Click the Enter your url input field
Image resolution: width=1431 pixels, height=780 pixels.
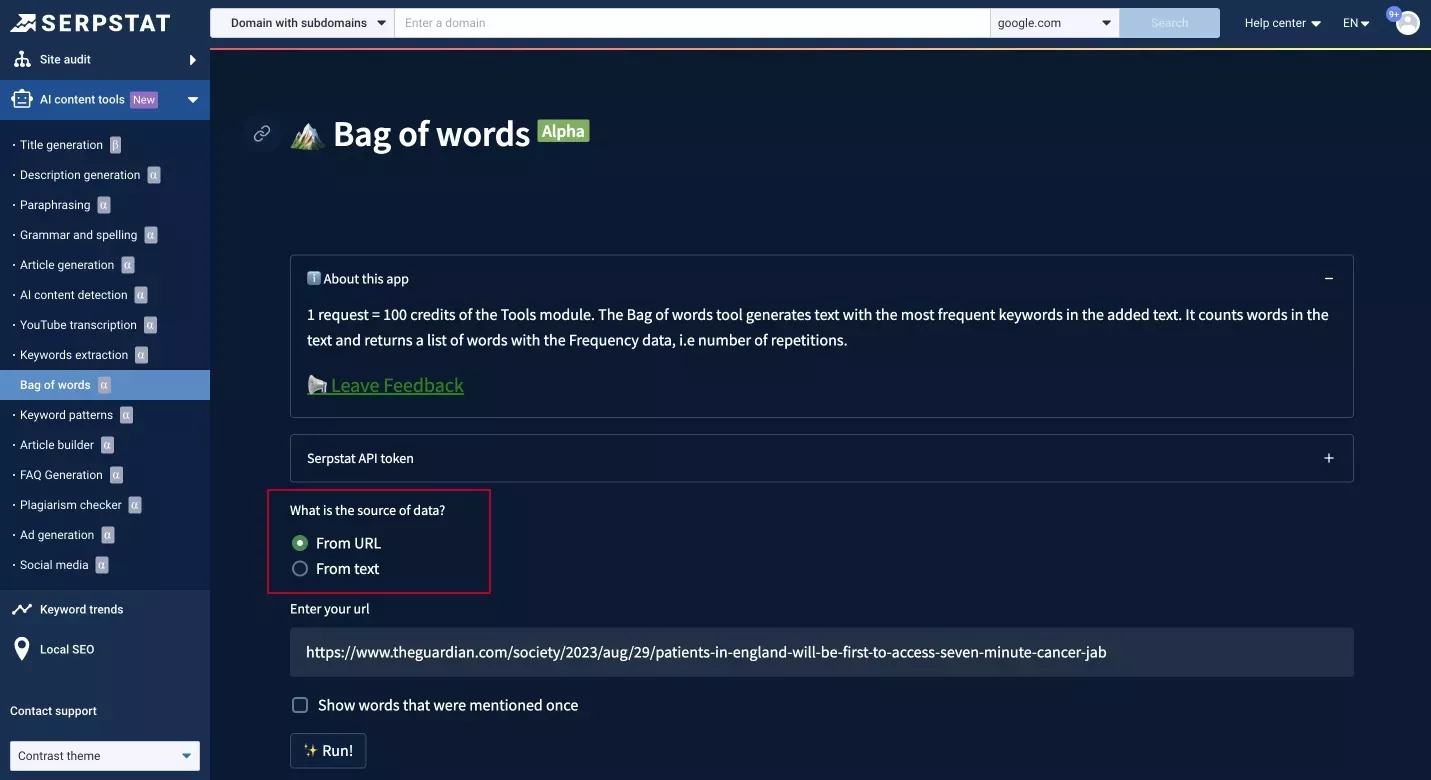821,652
